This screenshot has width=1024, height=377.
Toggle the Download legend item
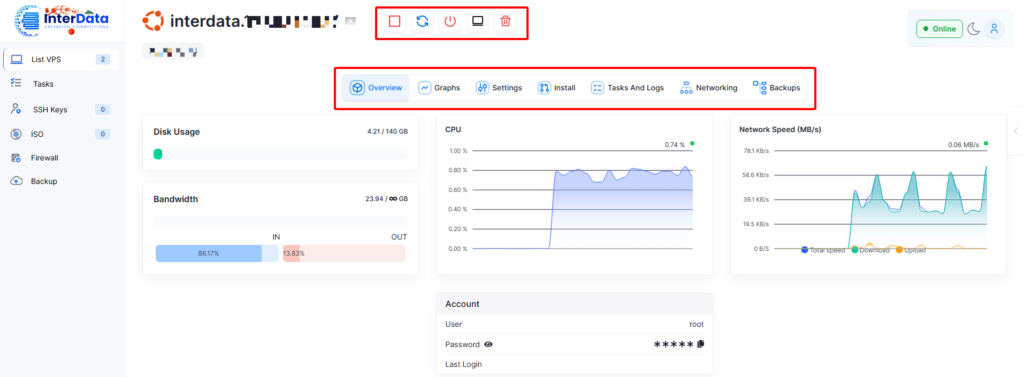coord(871,250)
